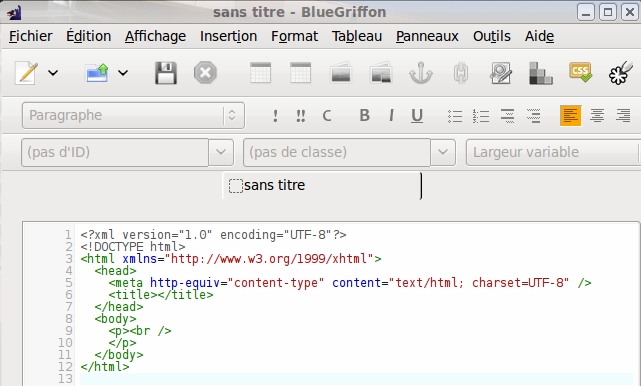The width and height of the screenshot is (641, 386).
Task: Open the Paragraphe format combo box
Action: click(x=133, y=115)
